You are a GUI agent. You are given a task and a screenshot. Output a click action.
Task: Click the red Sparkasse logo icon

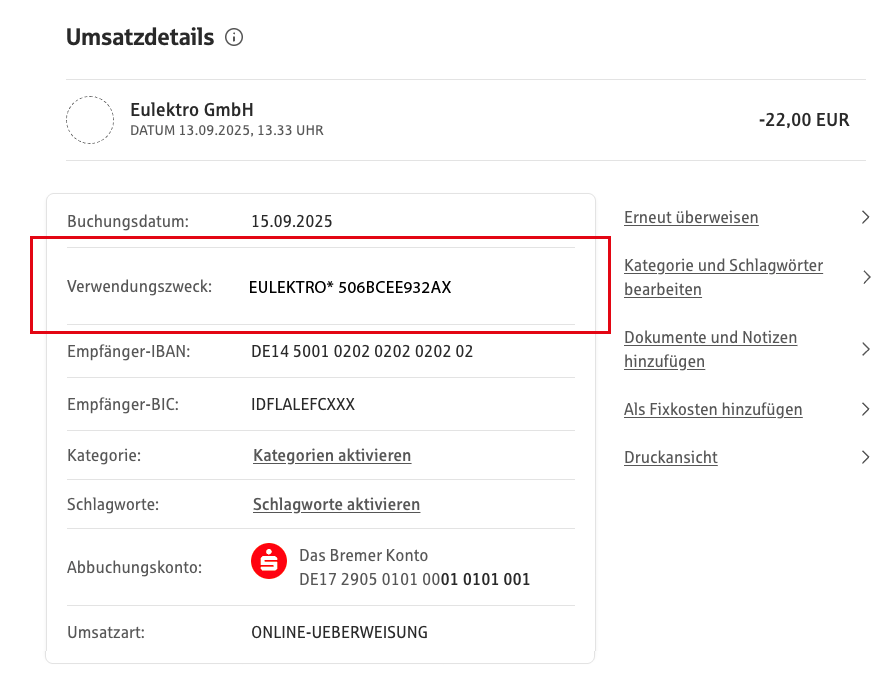269,561
